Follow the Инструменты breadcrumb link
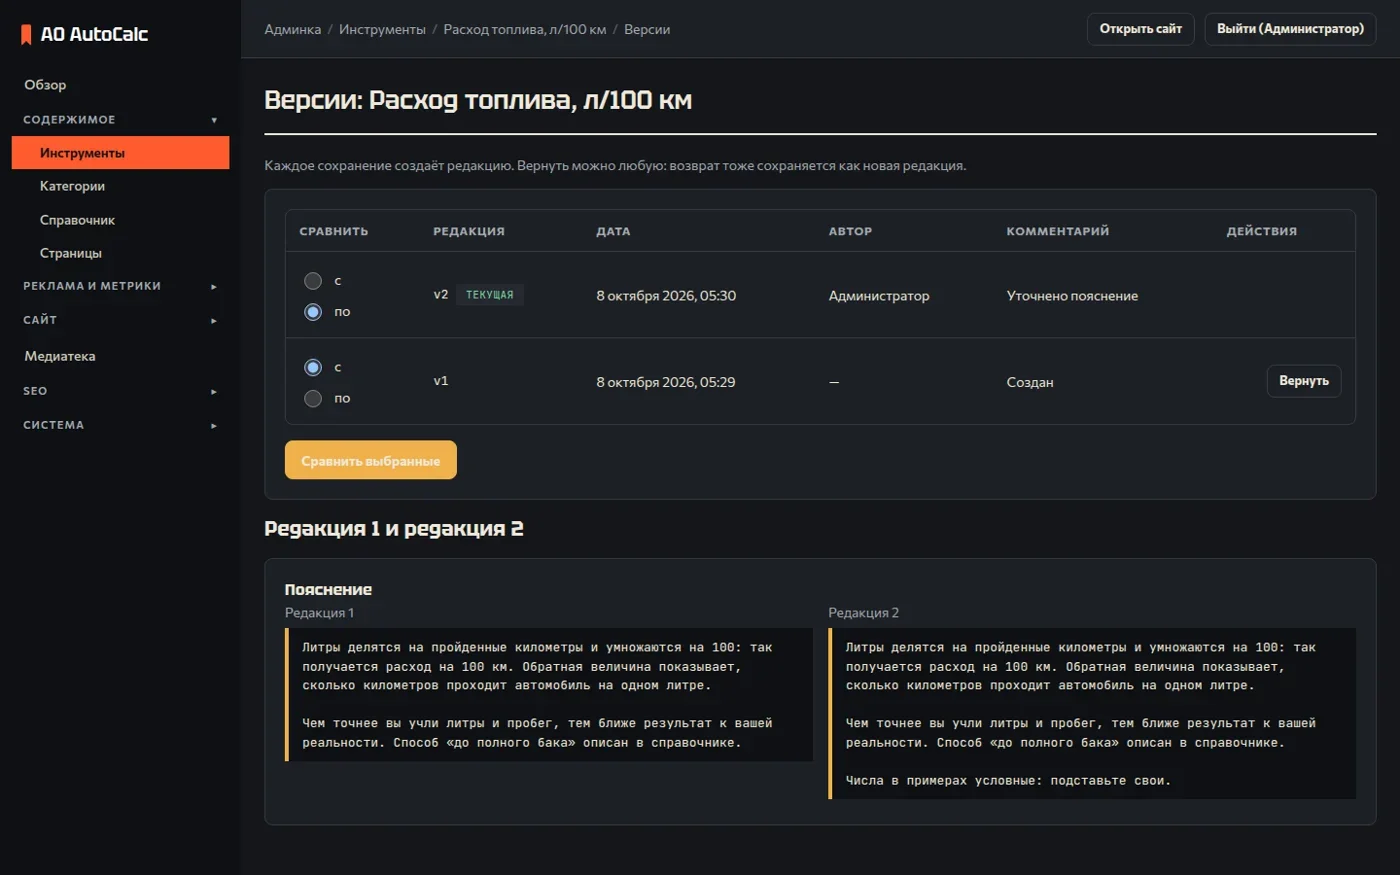The height and width of the screenshot is (875, 1400). (382, 29)
